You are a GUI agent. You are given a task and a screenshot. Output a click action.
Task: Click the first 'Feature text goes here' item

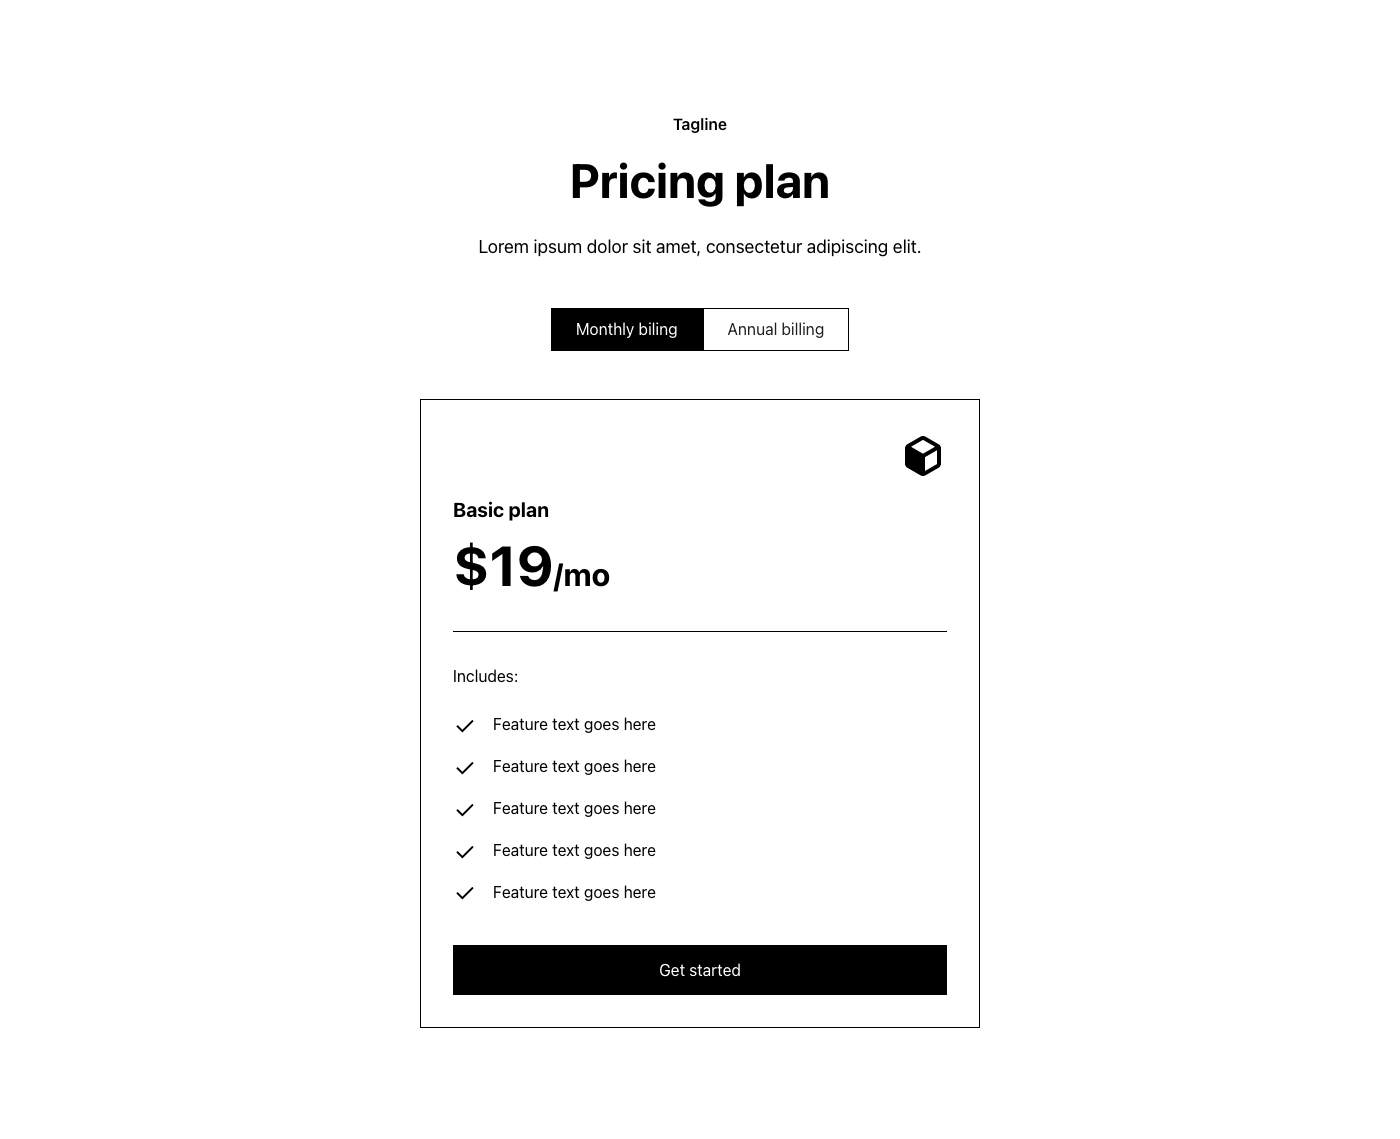coord(574,725)
